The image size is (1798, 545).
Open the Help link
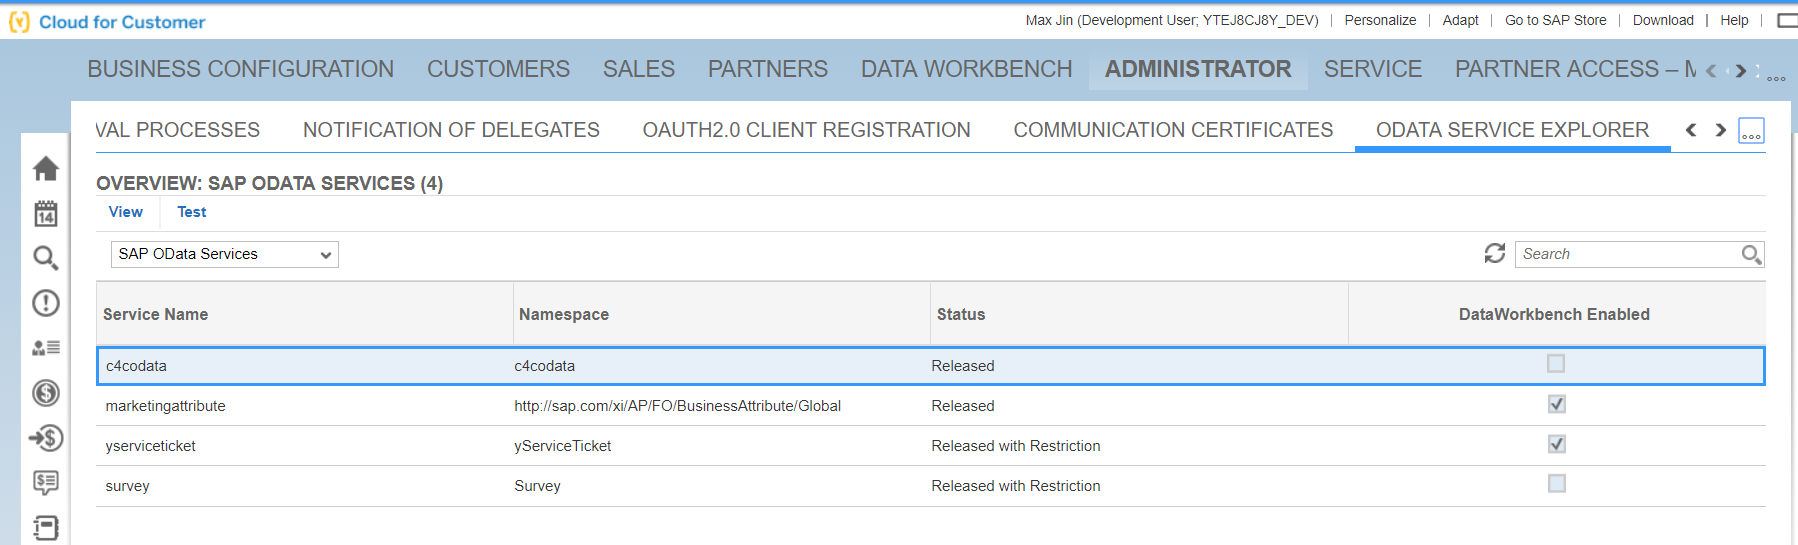tap(1734, 20)
